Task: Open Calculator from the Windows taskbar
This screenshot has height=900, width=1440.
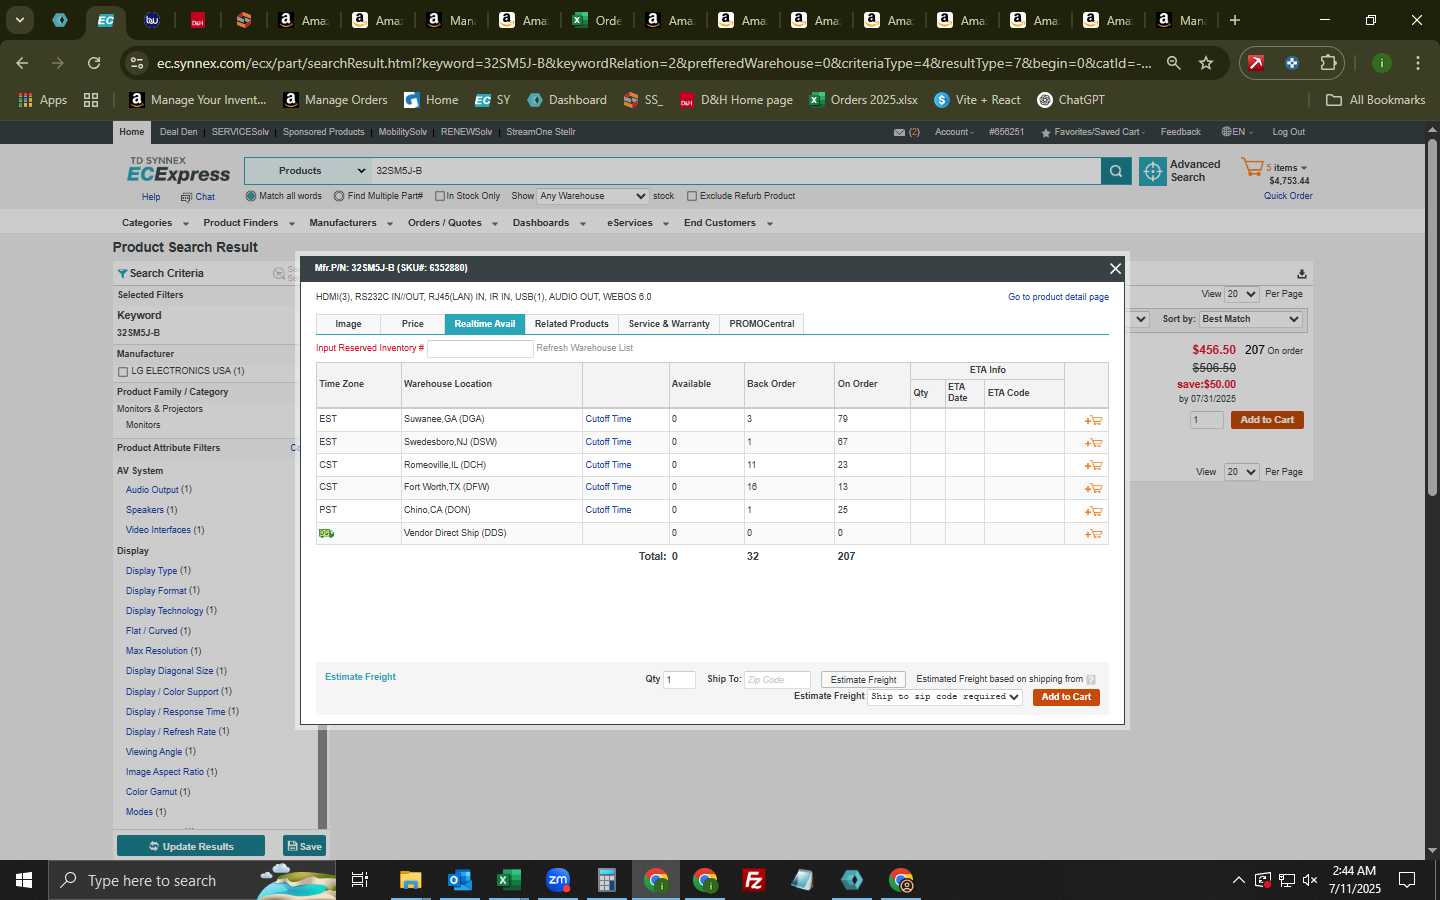Action: (606, 880)
